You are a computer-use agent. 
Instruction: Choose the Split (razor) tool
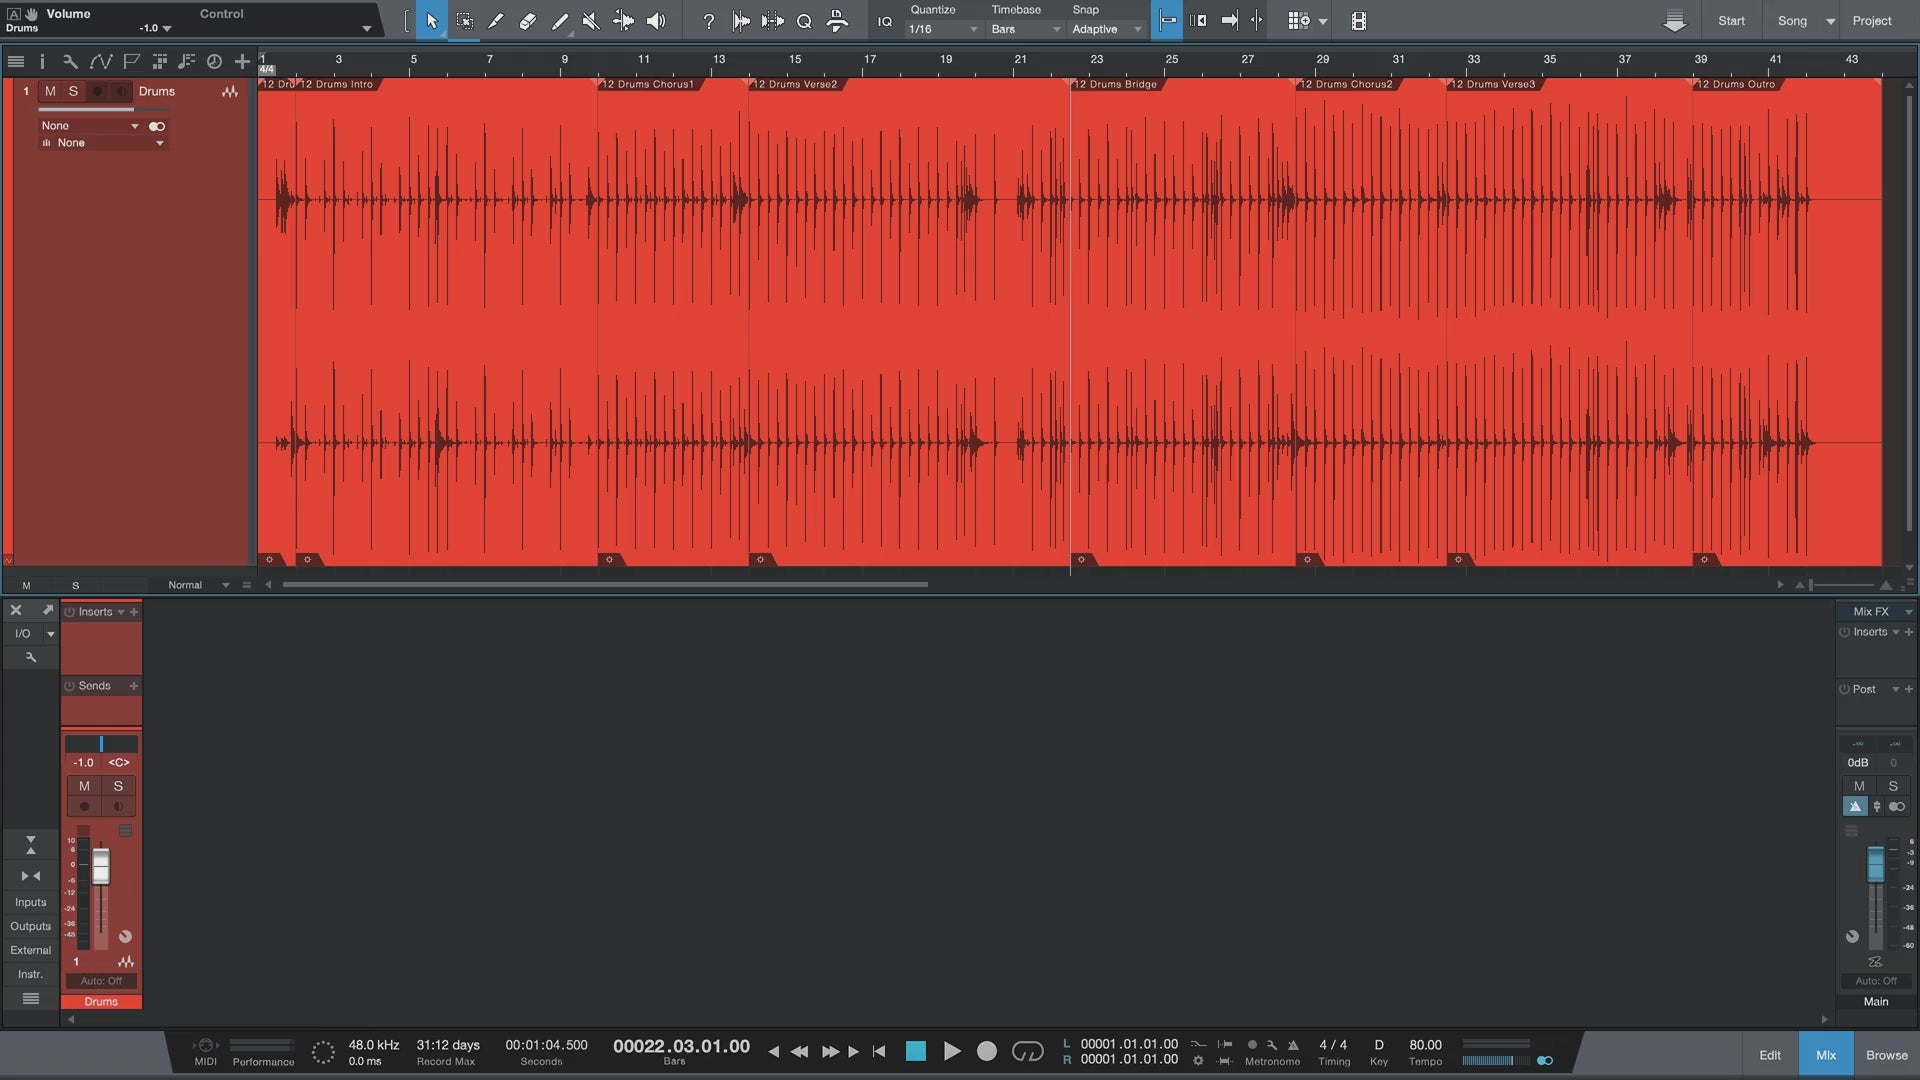(x=495, y=20)
